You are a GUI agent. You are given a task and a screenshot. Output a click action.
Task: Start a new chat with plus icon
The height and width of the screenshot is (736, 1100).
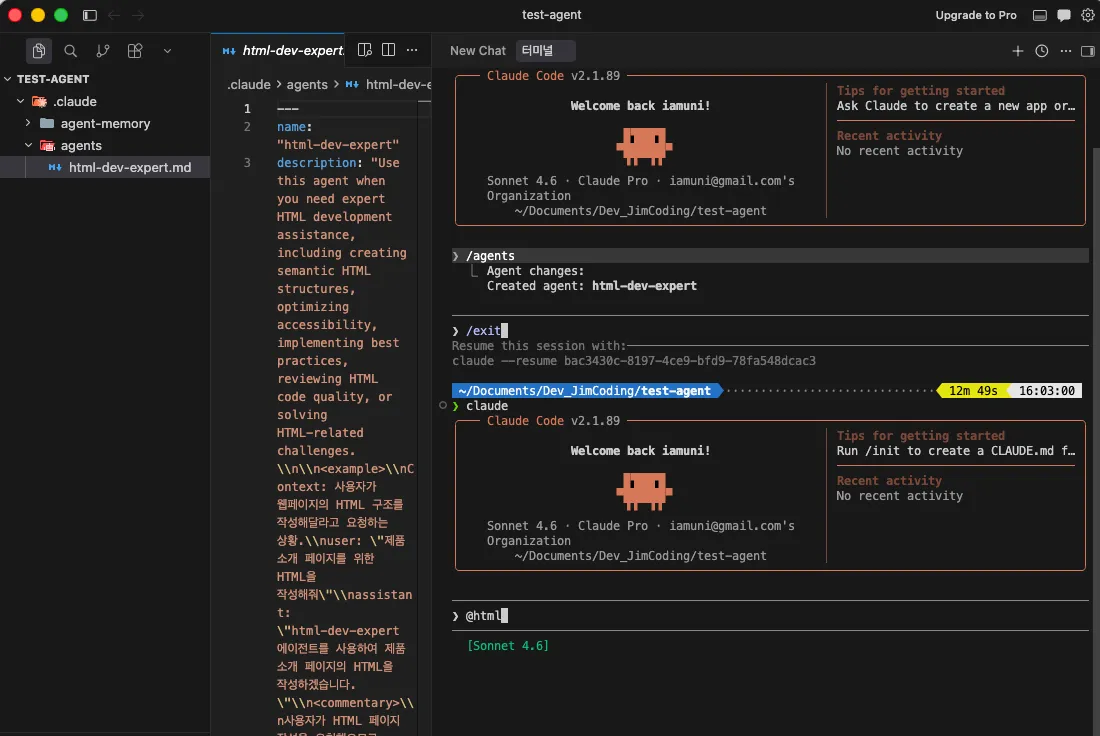[1017, 51]
